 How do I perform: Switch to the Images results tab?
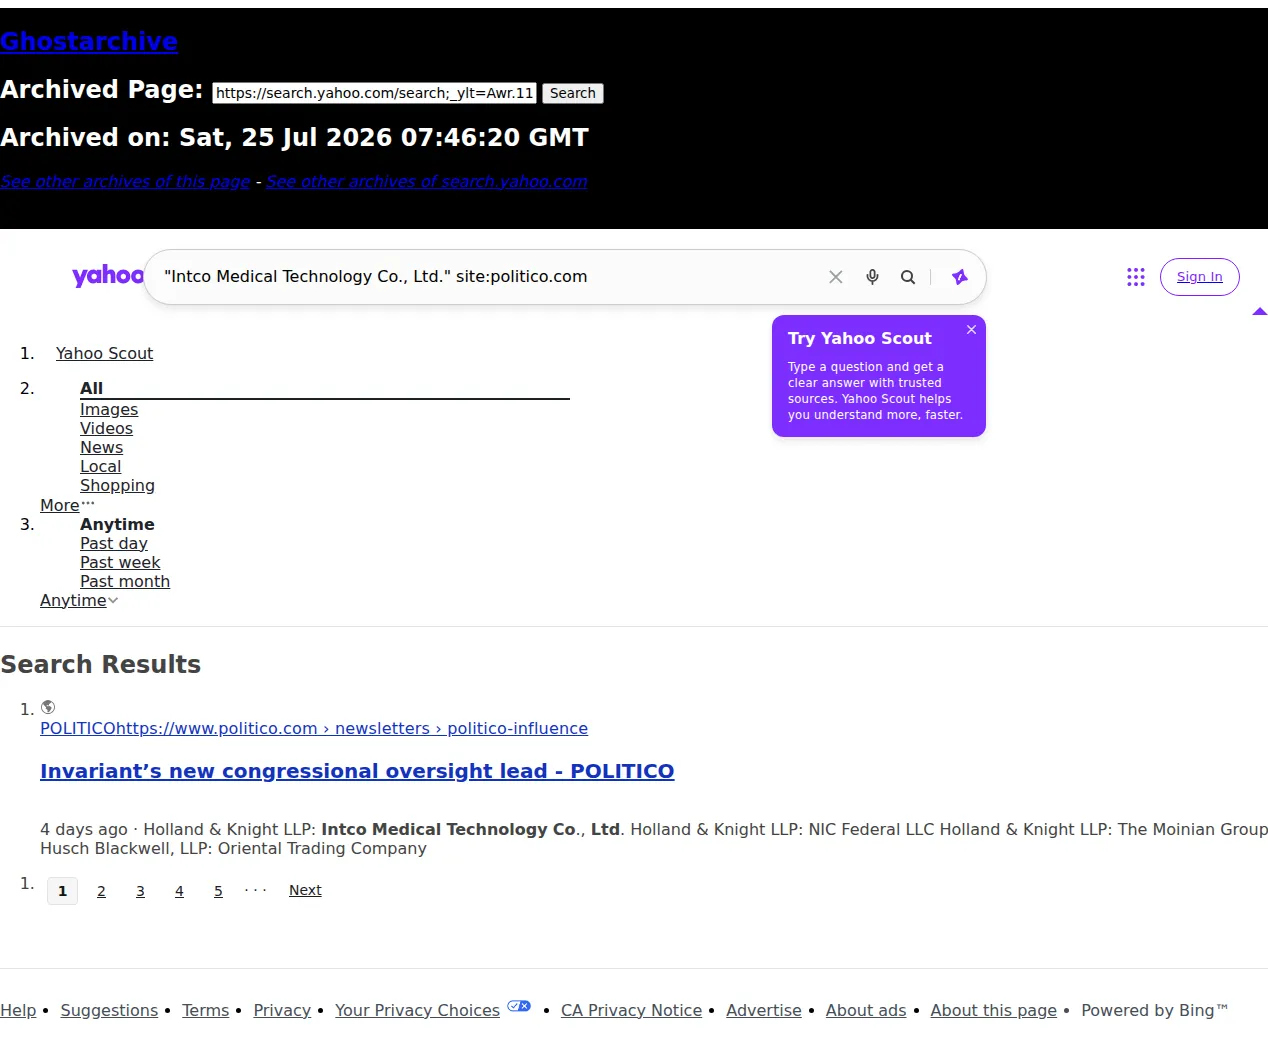point(109,409)
